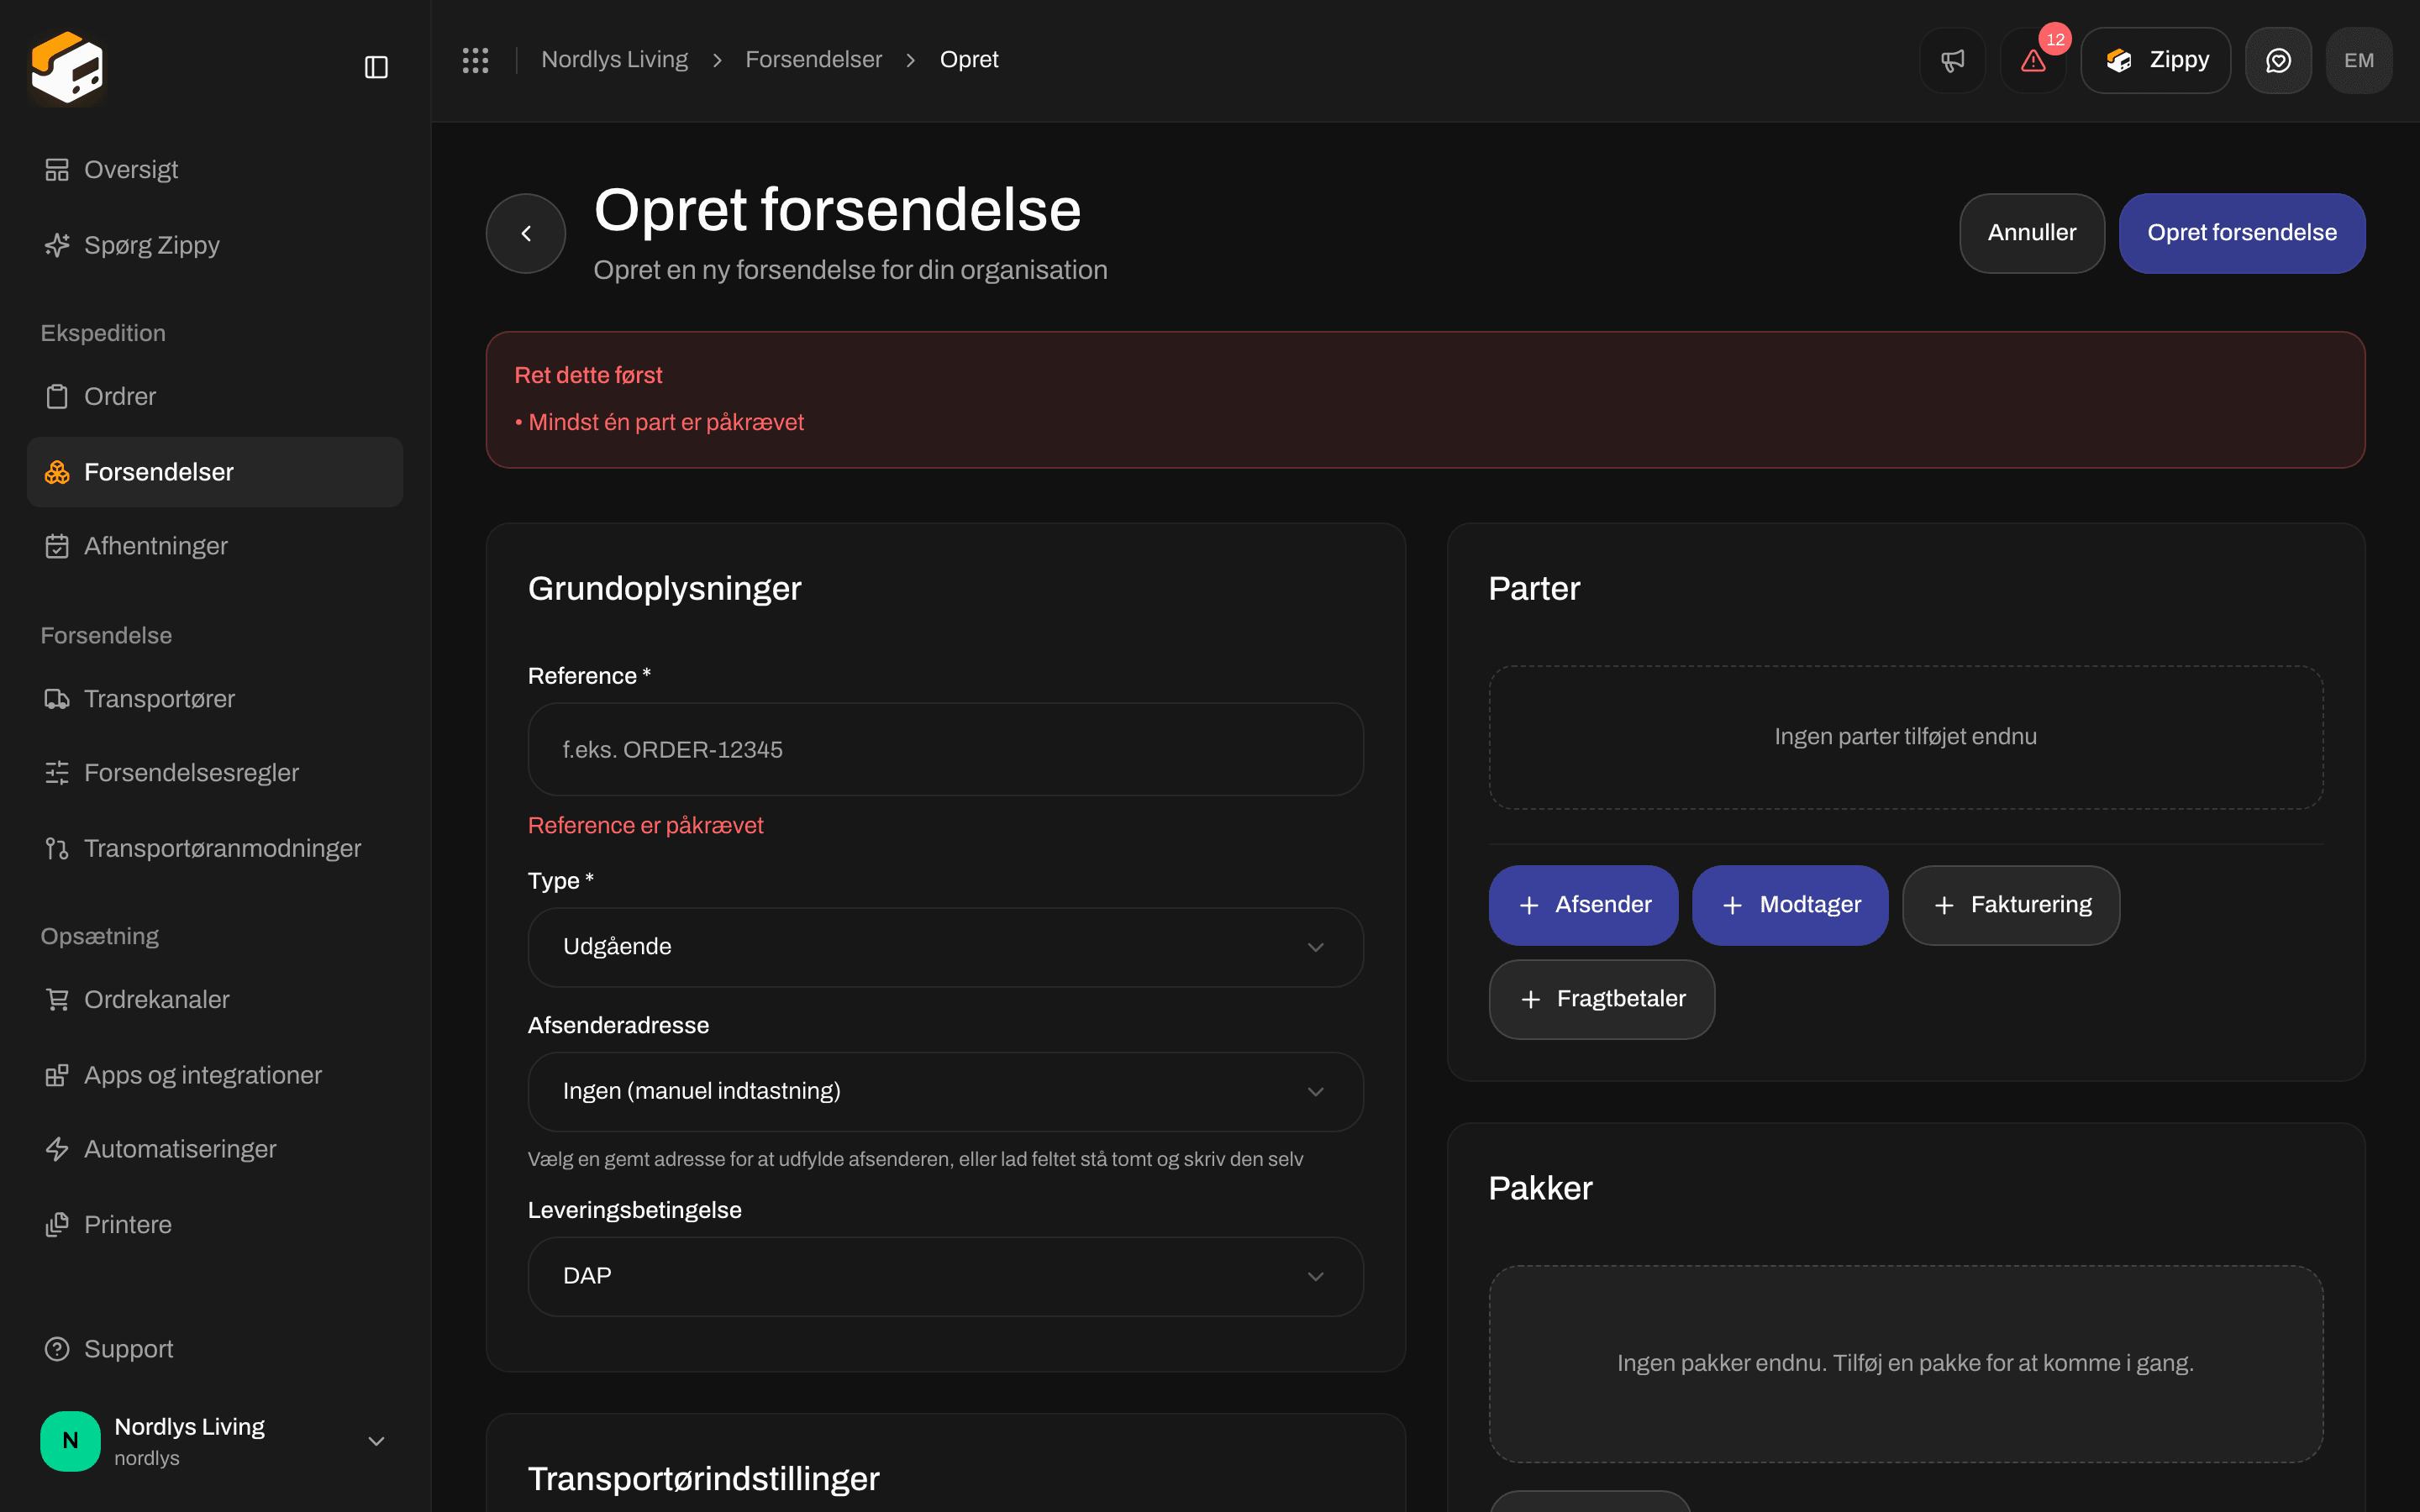
Task: Open the EM user avatar menu
Action: [2359, 60]
